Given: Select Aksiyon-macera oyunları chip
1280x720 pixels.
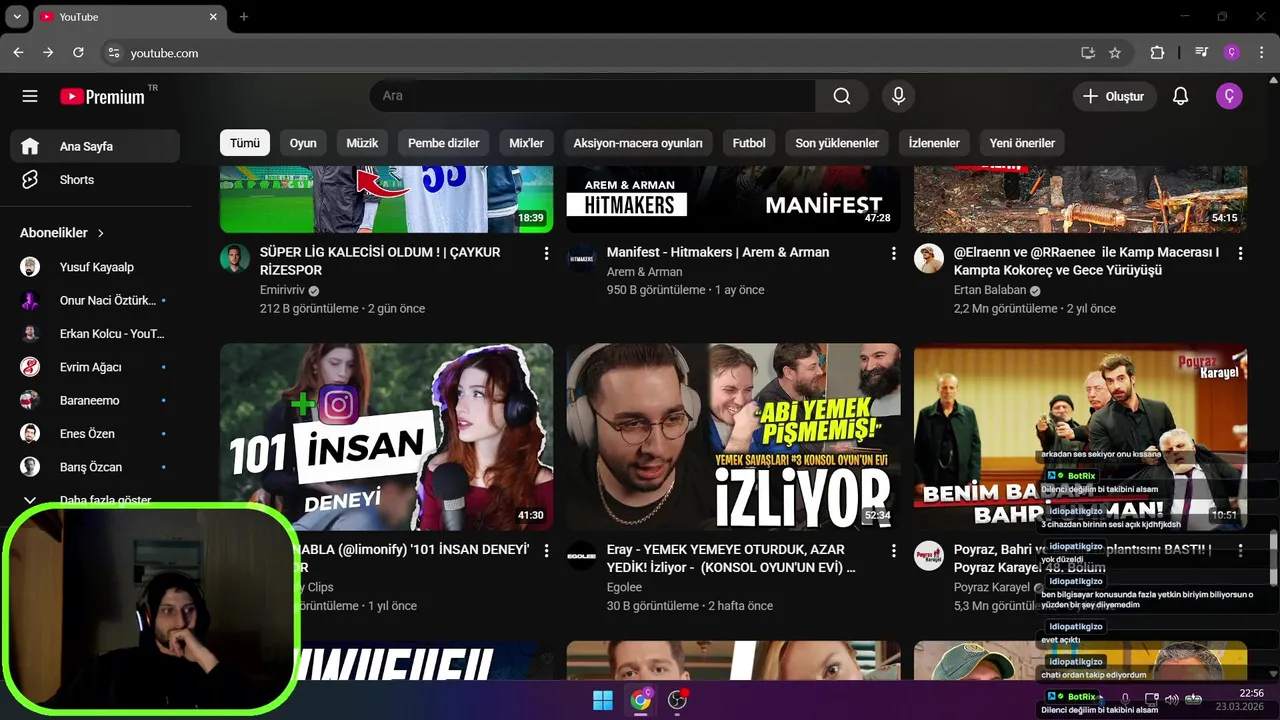Looking at the screenshot, I should (x=638, y=143).
